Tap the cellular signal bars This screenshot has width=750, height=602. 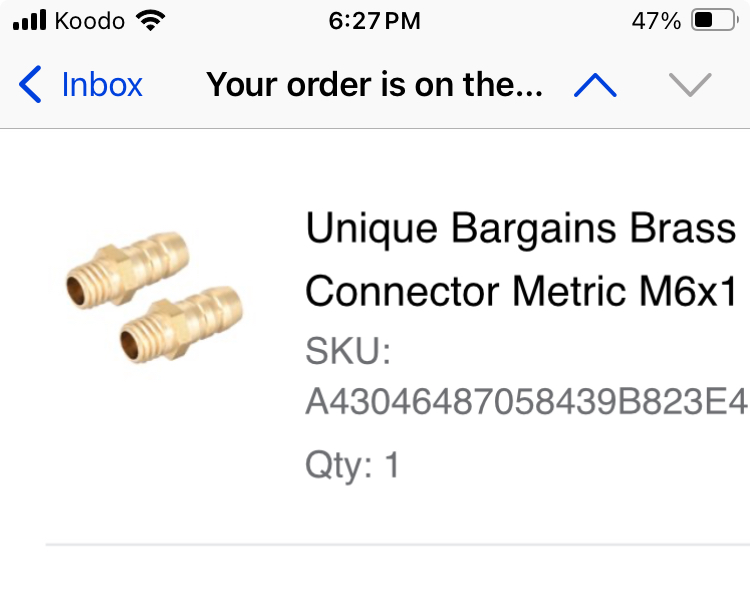point(29,21)
